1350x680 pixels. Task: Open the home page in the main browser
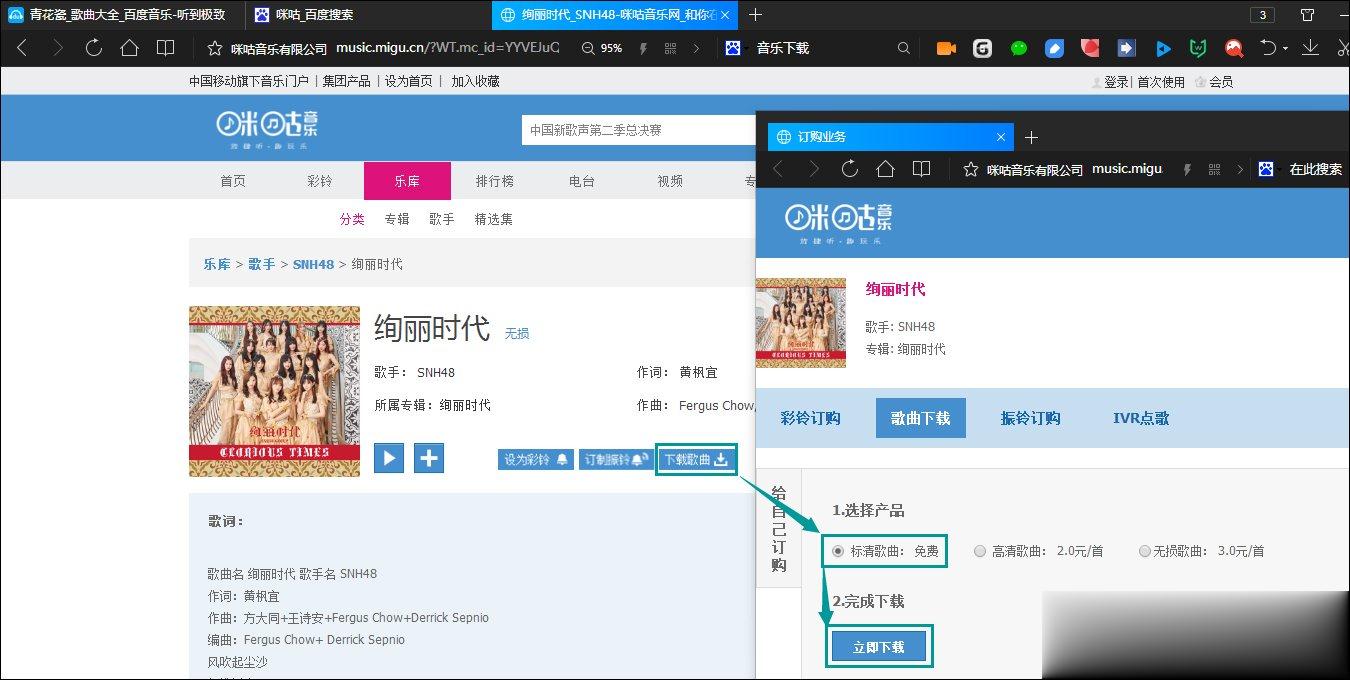(x=129, y=48)
